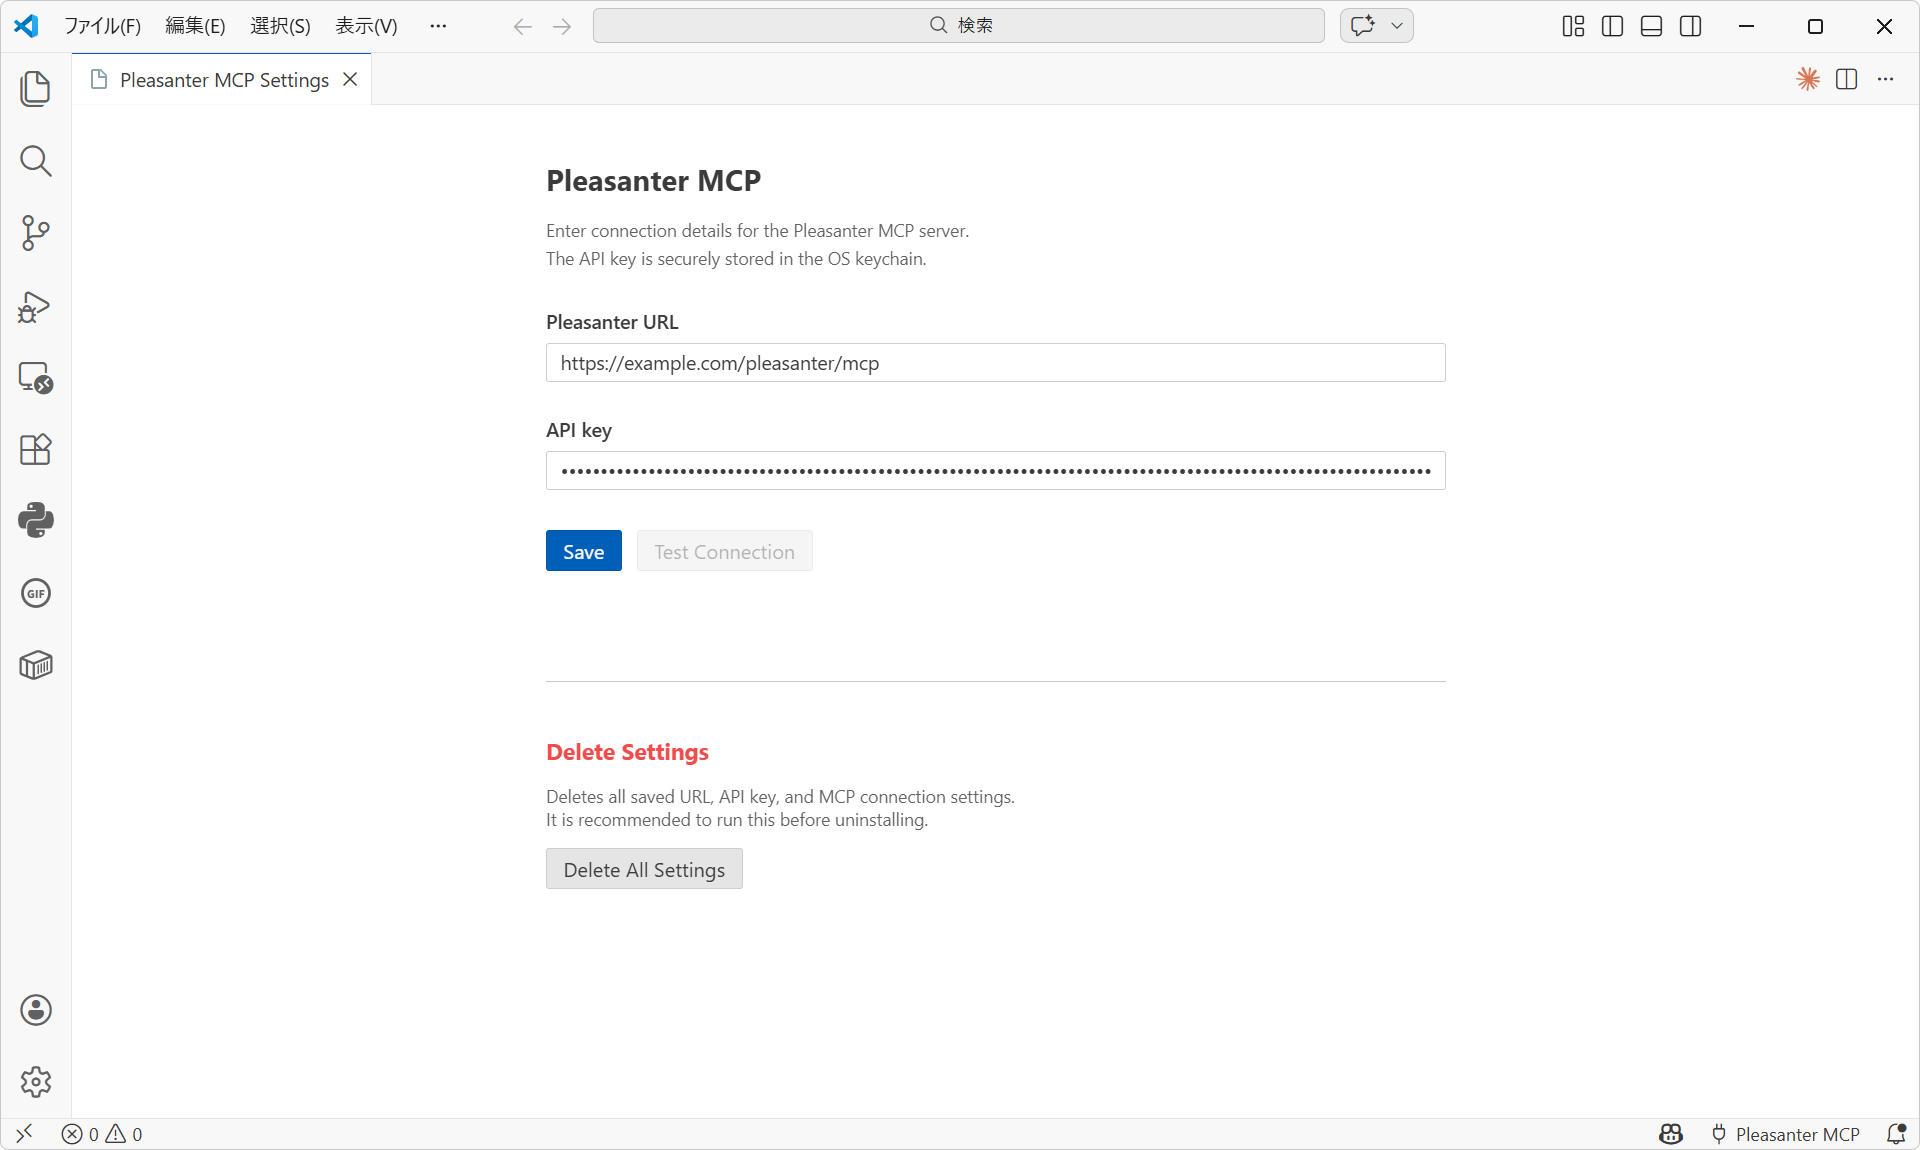Show errors and warnings count in status bar

point(102,1134)
